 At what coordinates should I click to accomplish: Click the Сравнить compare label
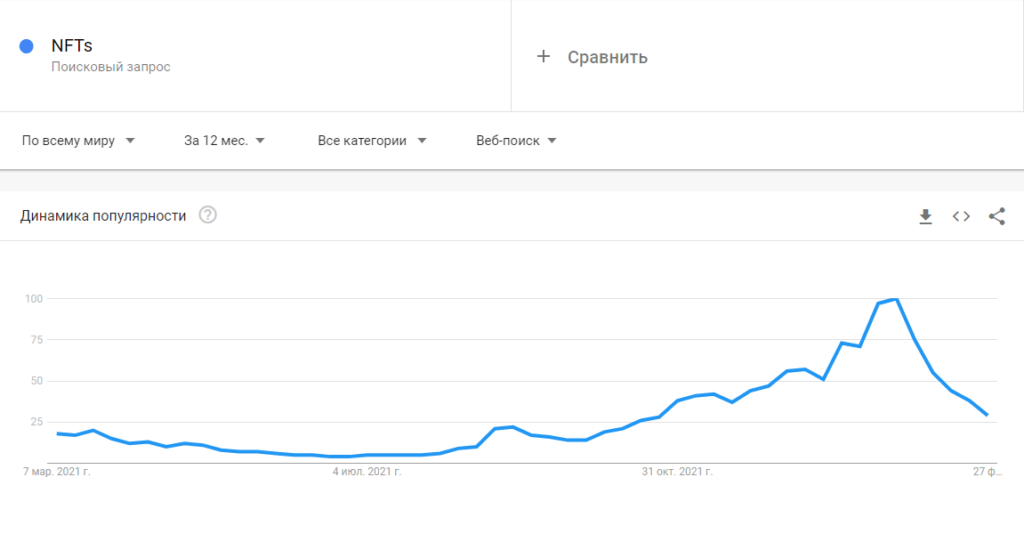[x=607, y=57]
